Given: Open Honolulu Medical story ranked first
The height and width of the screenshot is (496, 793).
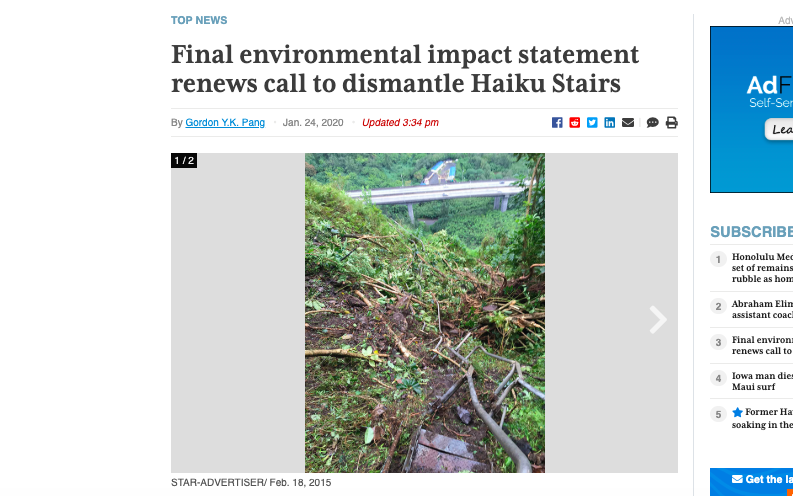Looking at the screenshot, I should [x=762, y=267].
